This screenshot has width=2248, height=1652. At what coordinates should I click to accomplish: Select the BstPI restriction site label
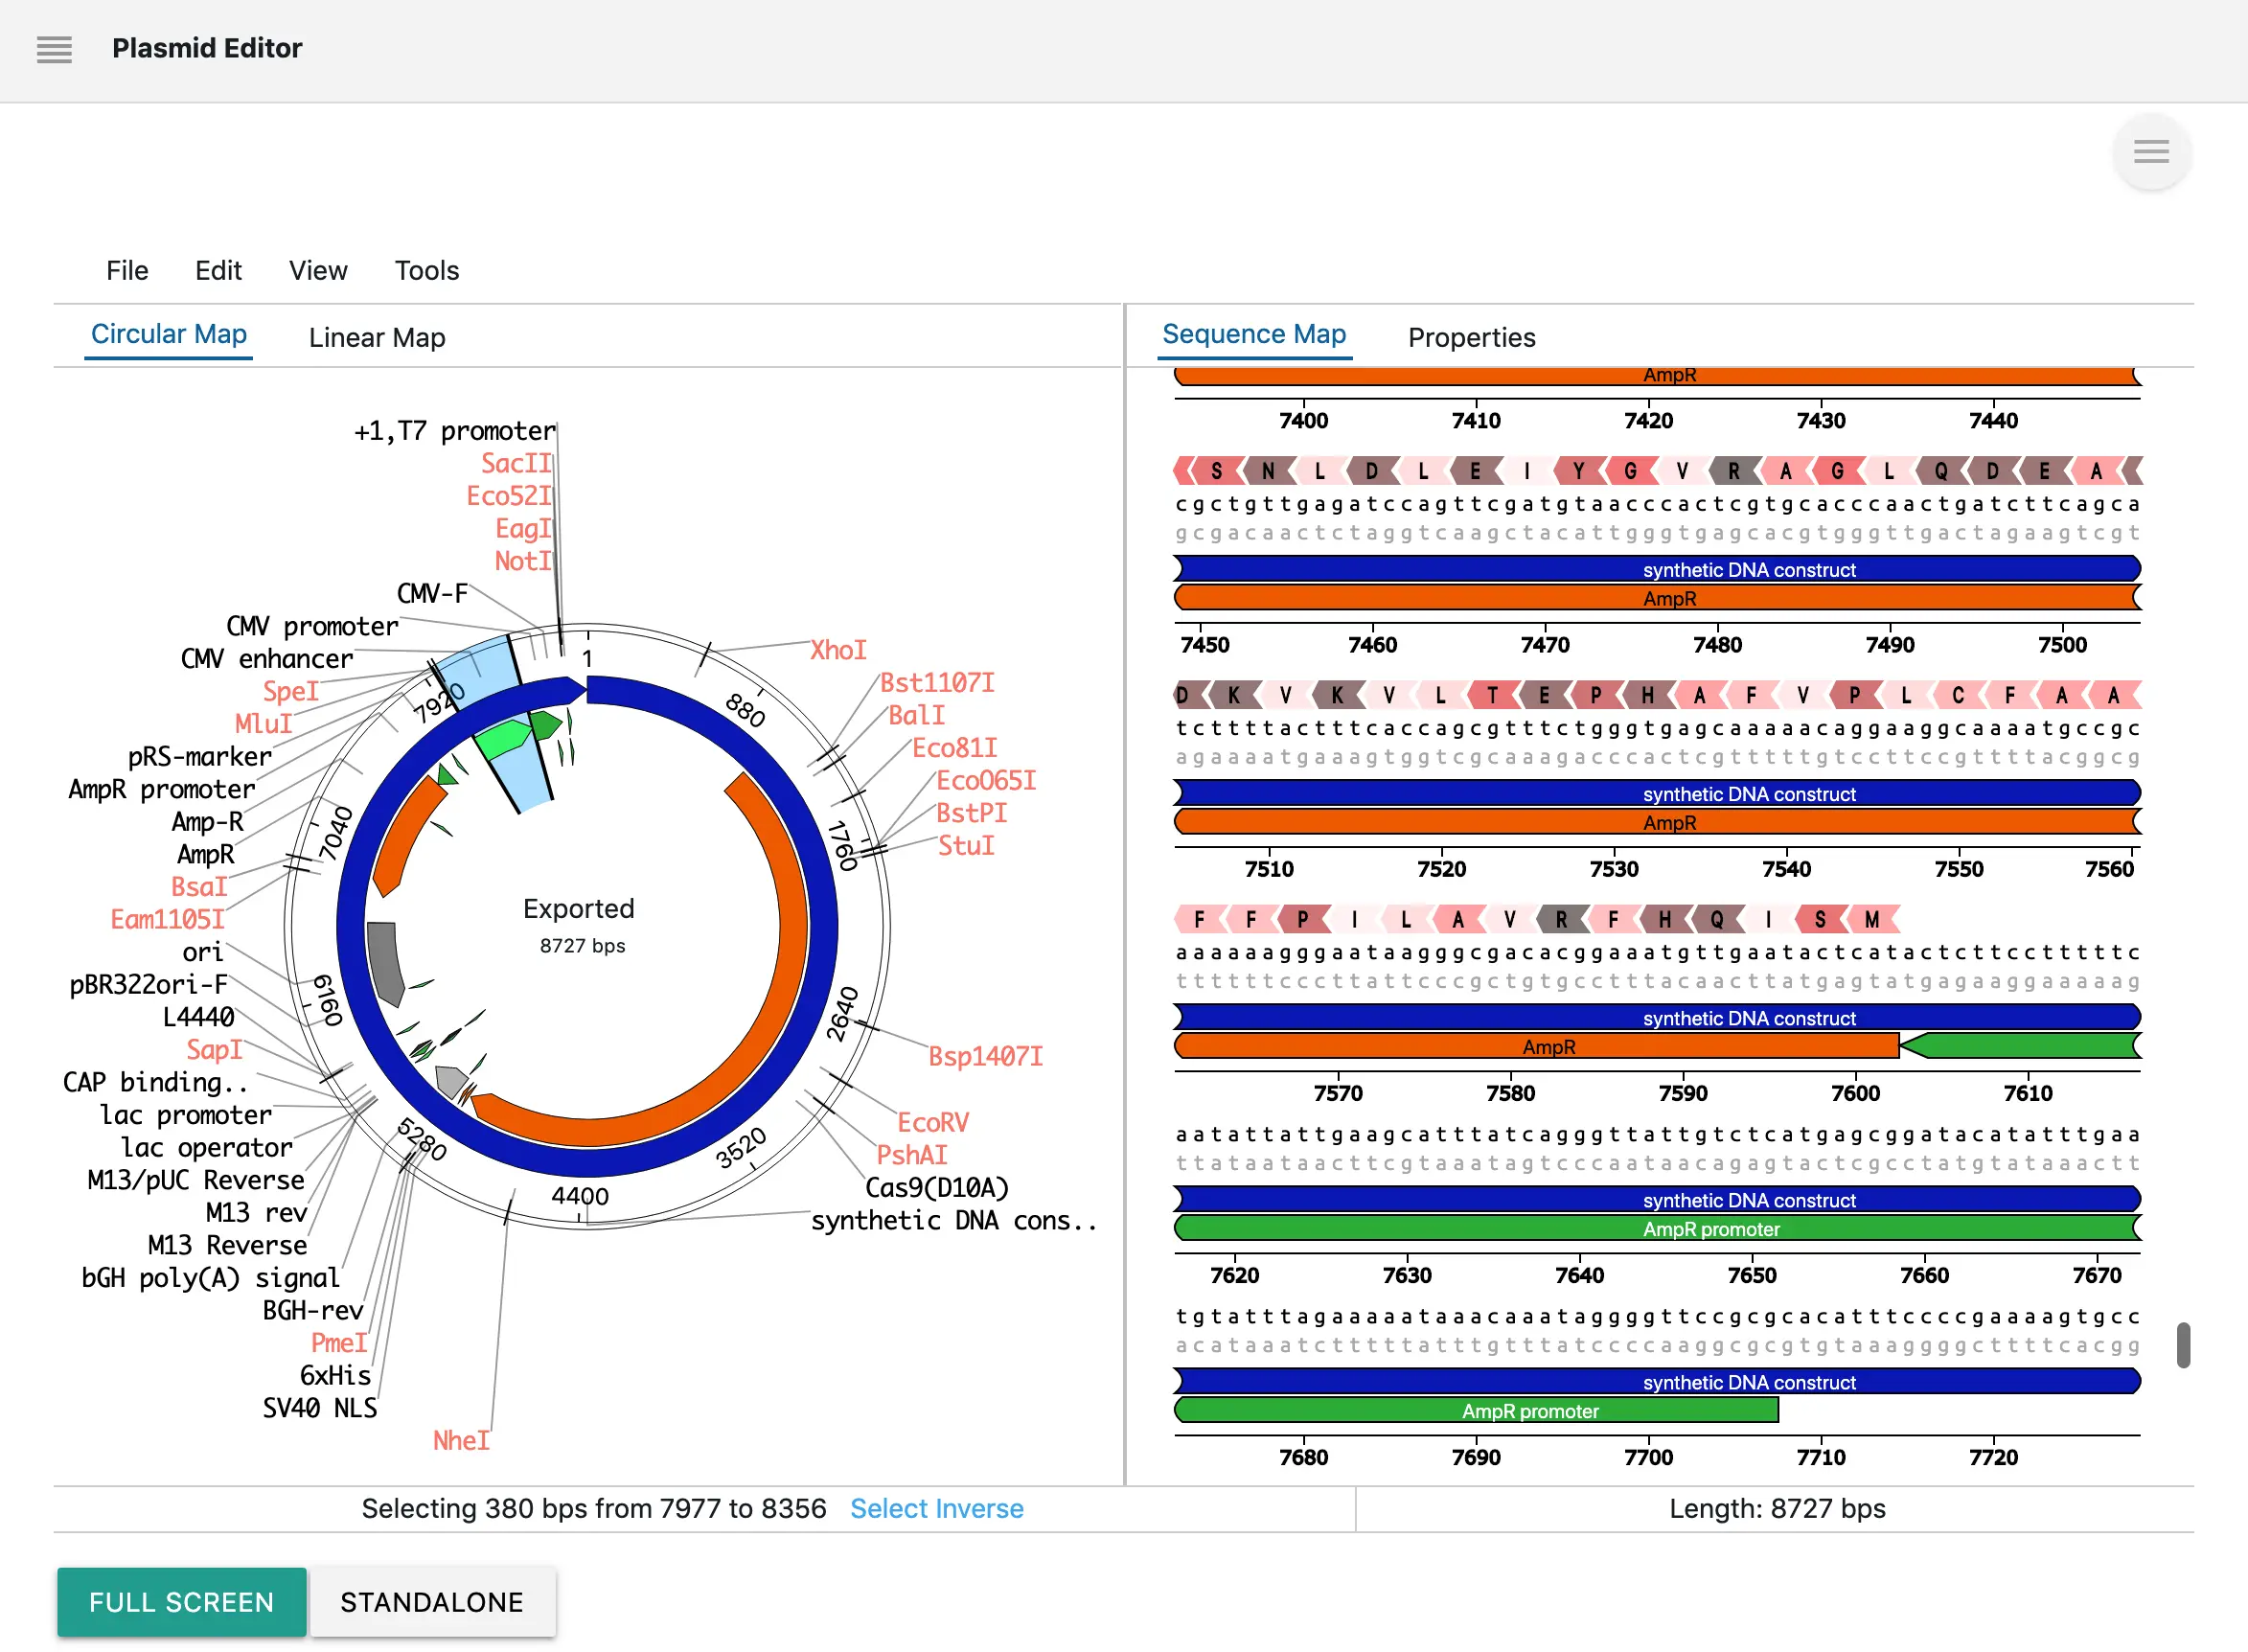point(971,813)
